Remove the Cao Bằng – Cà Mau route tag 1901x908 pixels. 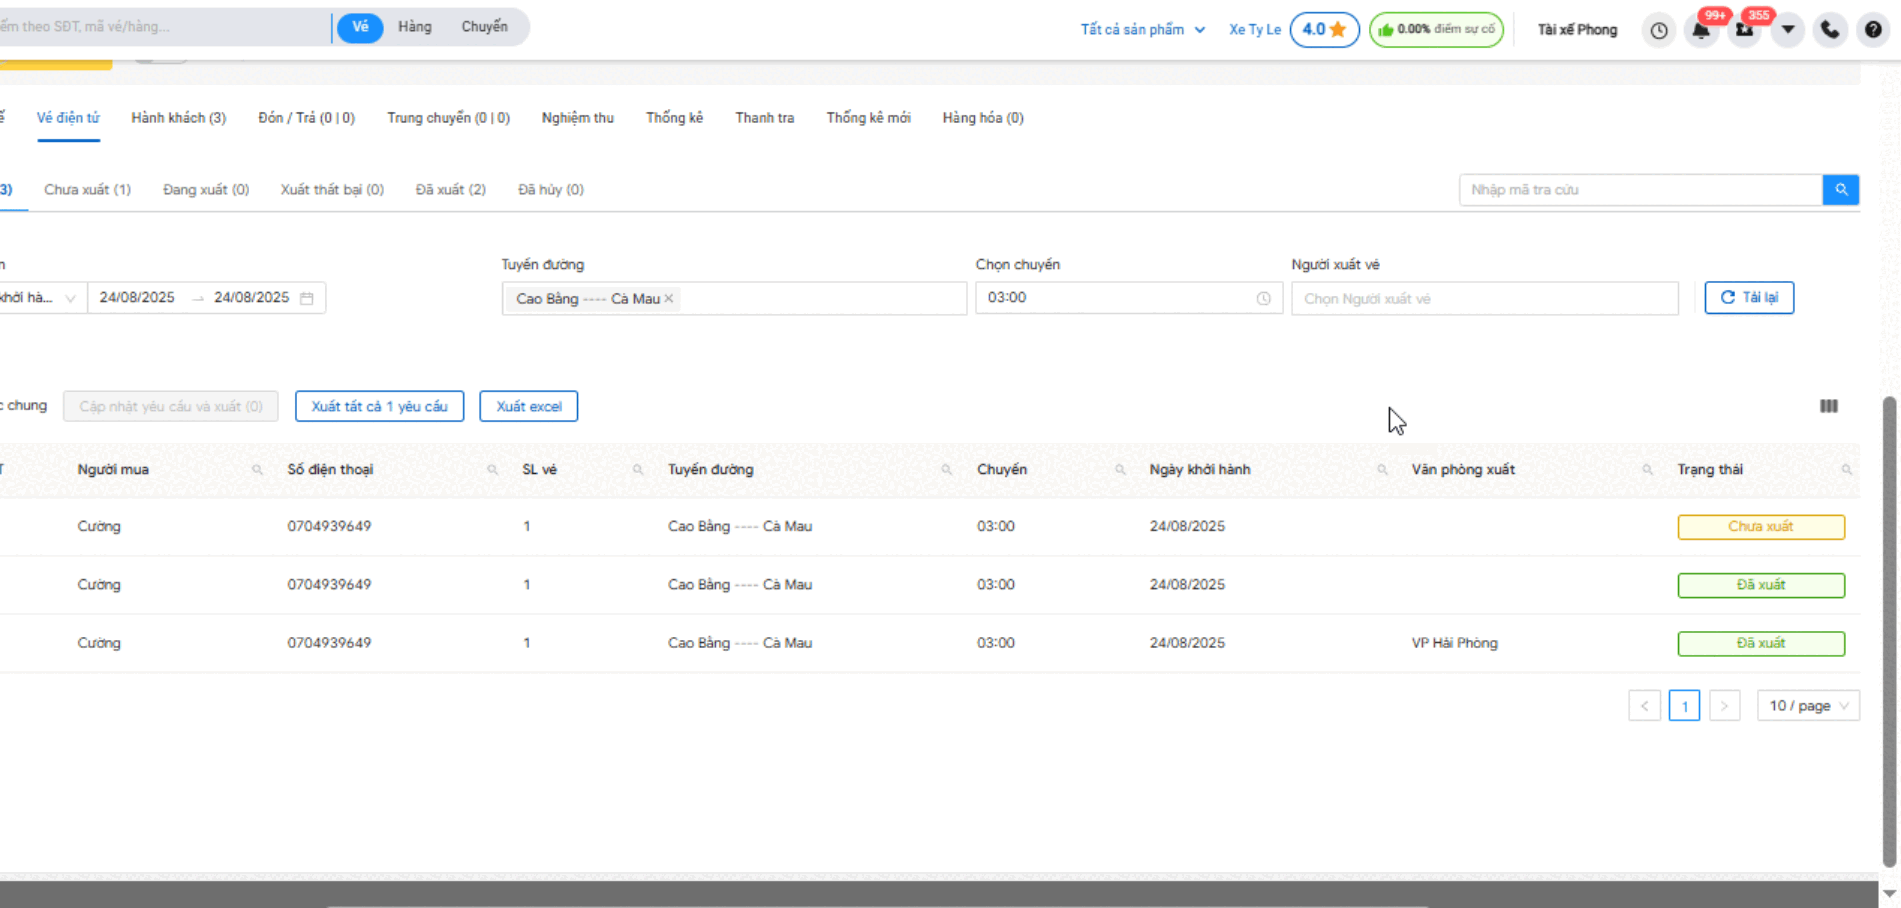coord(669,299)
